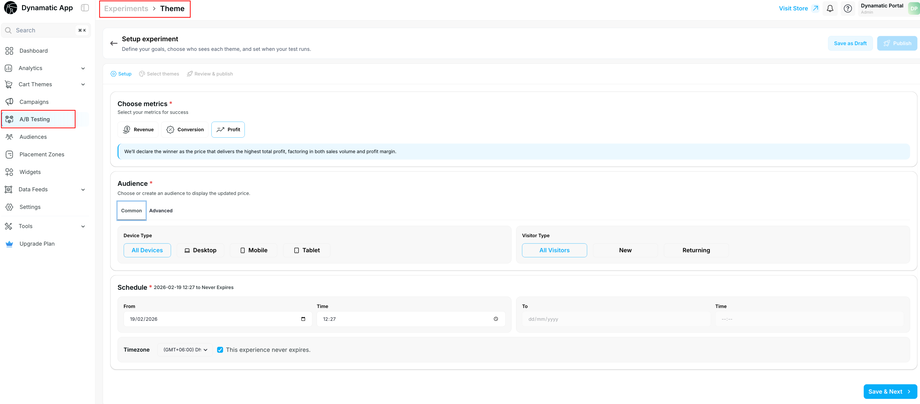Collapse the sidebar panel icon

[x=85, y=8]
